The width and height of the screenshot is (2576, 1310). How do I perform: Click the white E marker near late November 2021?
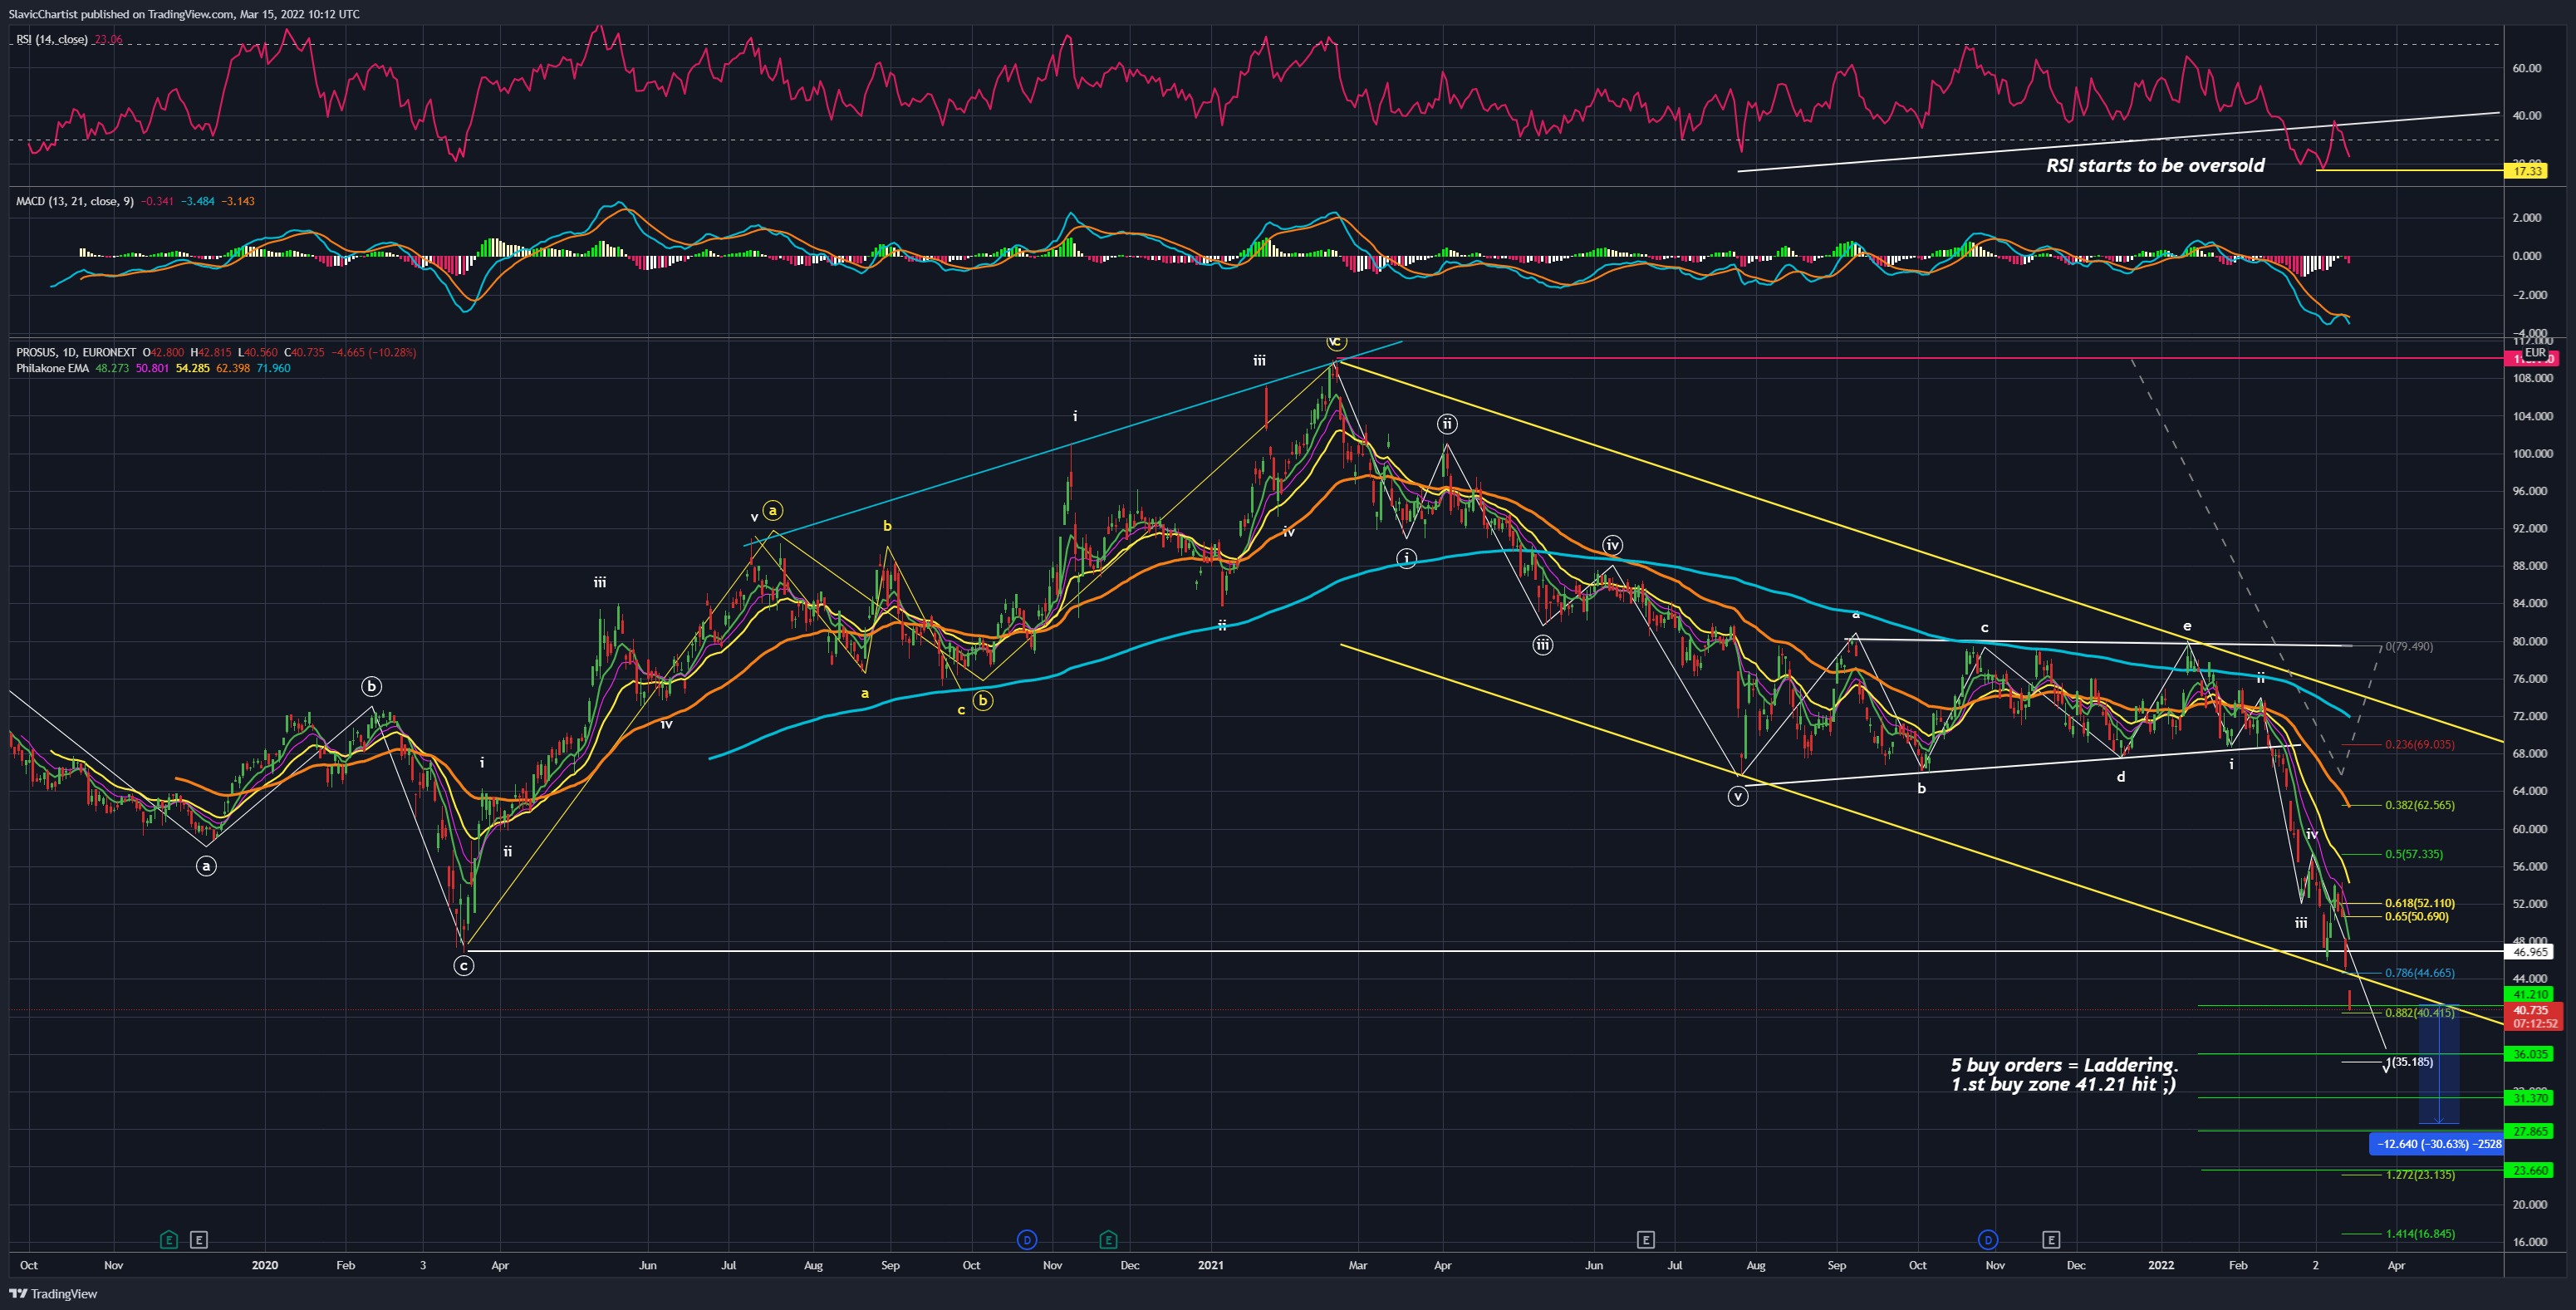(2051, 1240)
